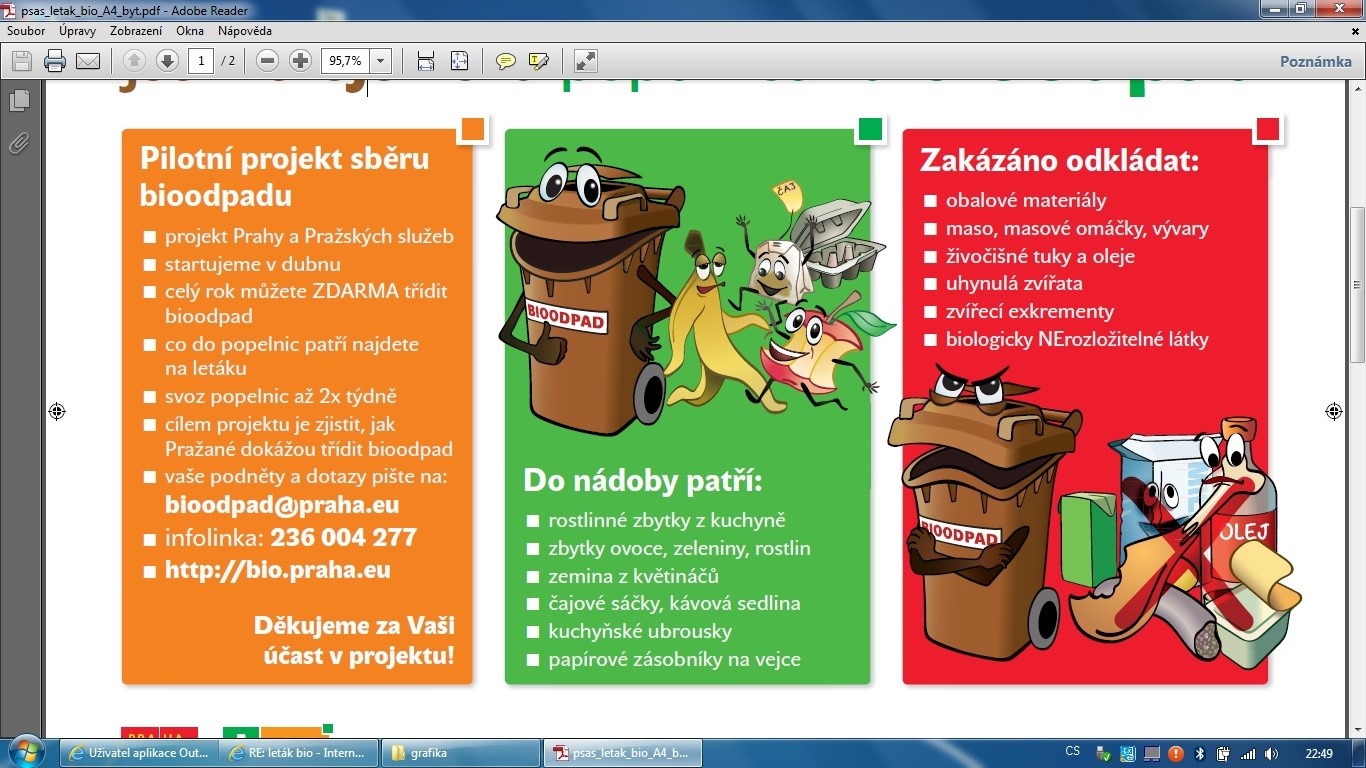1366x768 pixels.
Task: Click the 95,7% zoom value field
Action: (345, 61)
